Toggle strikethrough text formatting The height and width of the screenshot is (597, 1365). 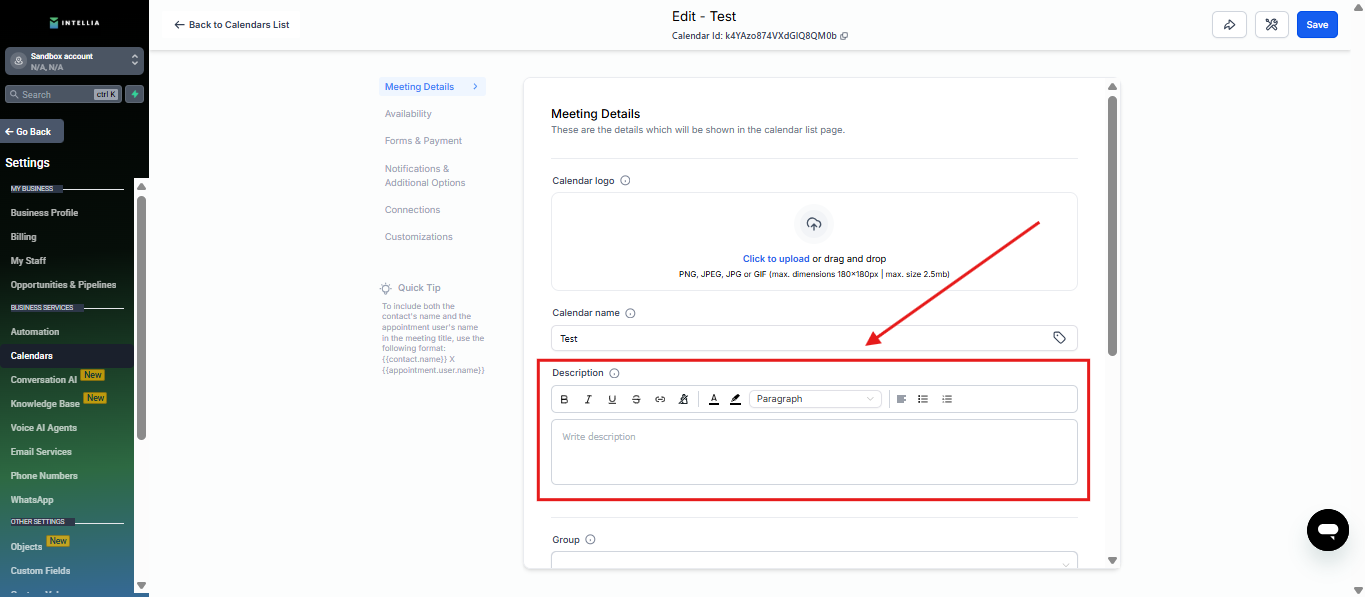[x=636, y=399]
